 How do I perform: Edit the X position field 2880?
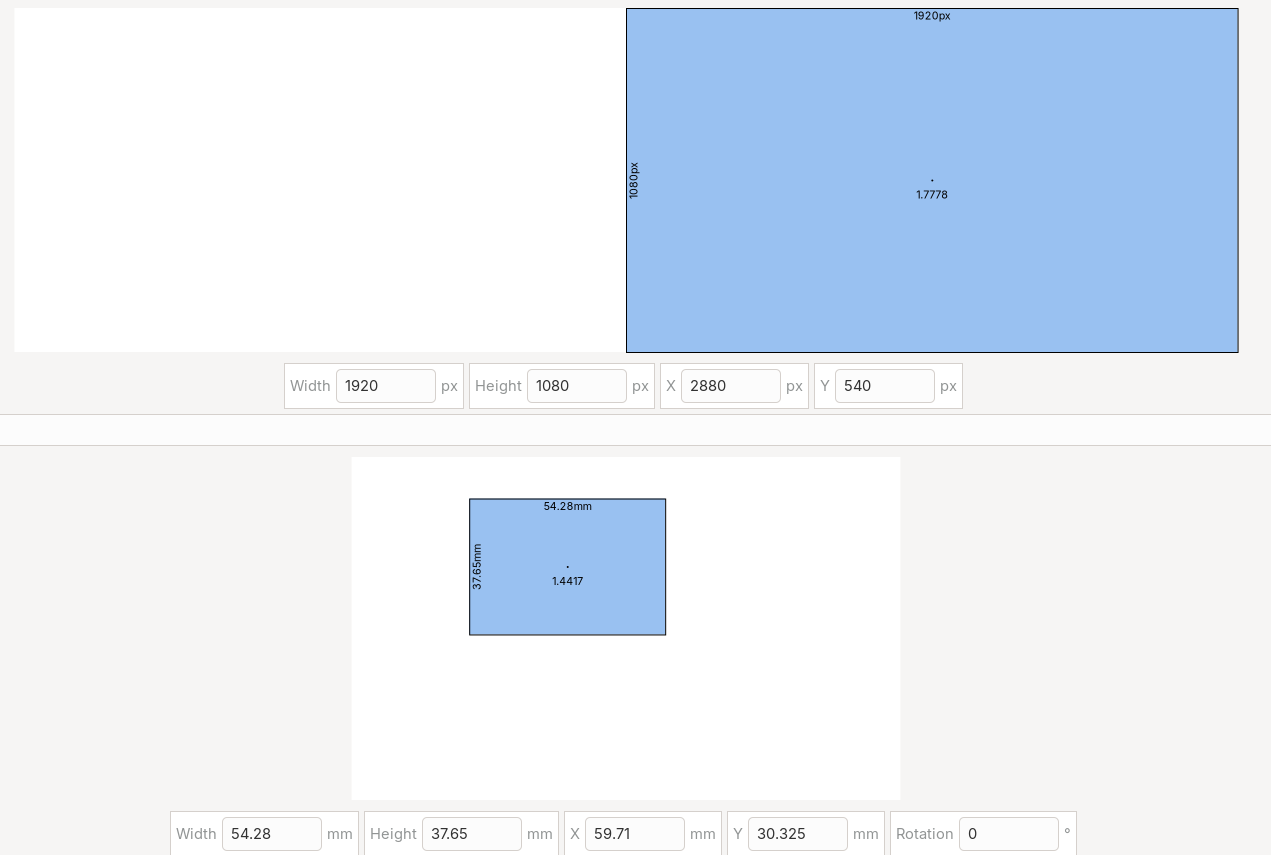731,386
